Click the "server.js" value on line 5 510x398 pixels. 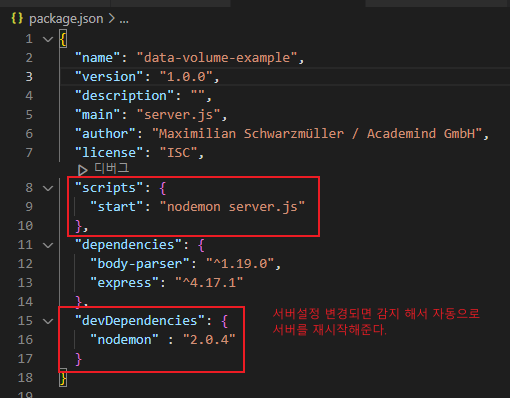(178, 115)
